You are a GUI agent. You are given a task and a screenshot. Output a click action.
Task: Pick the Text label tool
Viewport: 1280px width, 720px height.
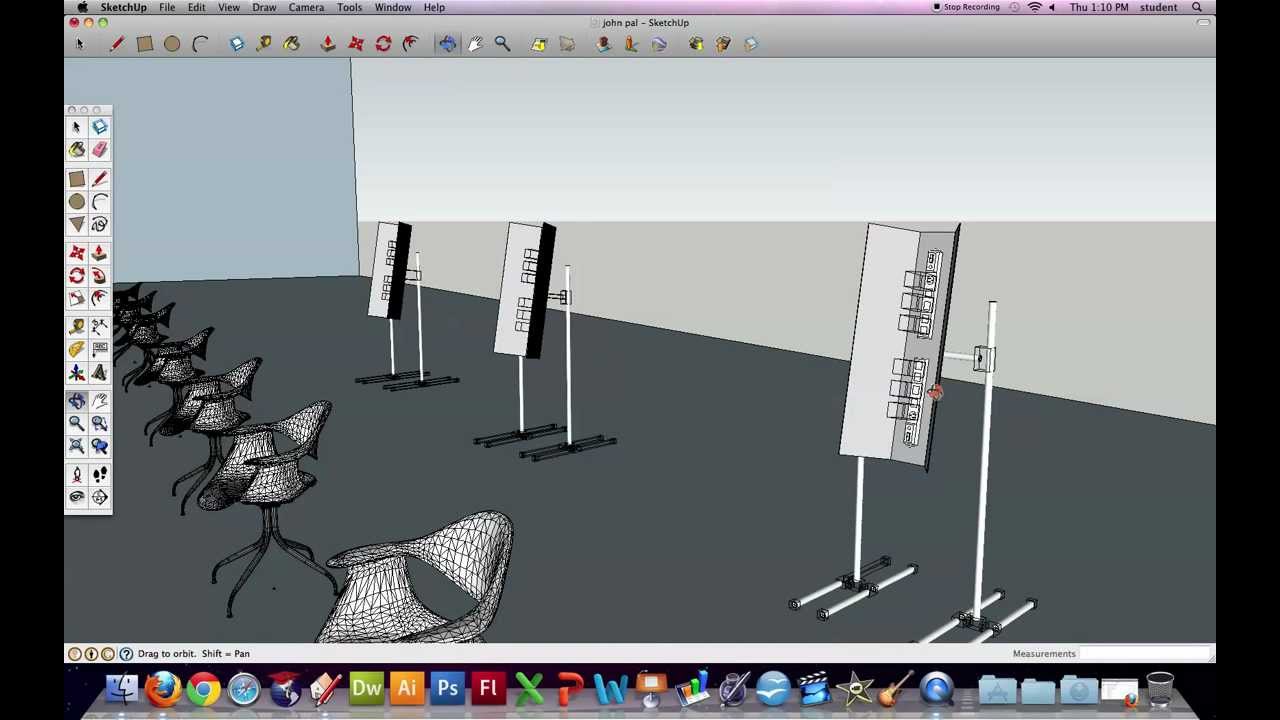(99, 349)
